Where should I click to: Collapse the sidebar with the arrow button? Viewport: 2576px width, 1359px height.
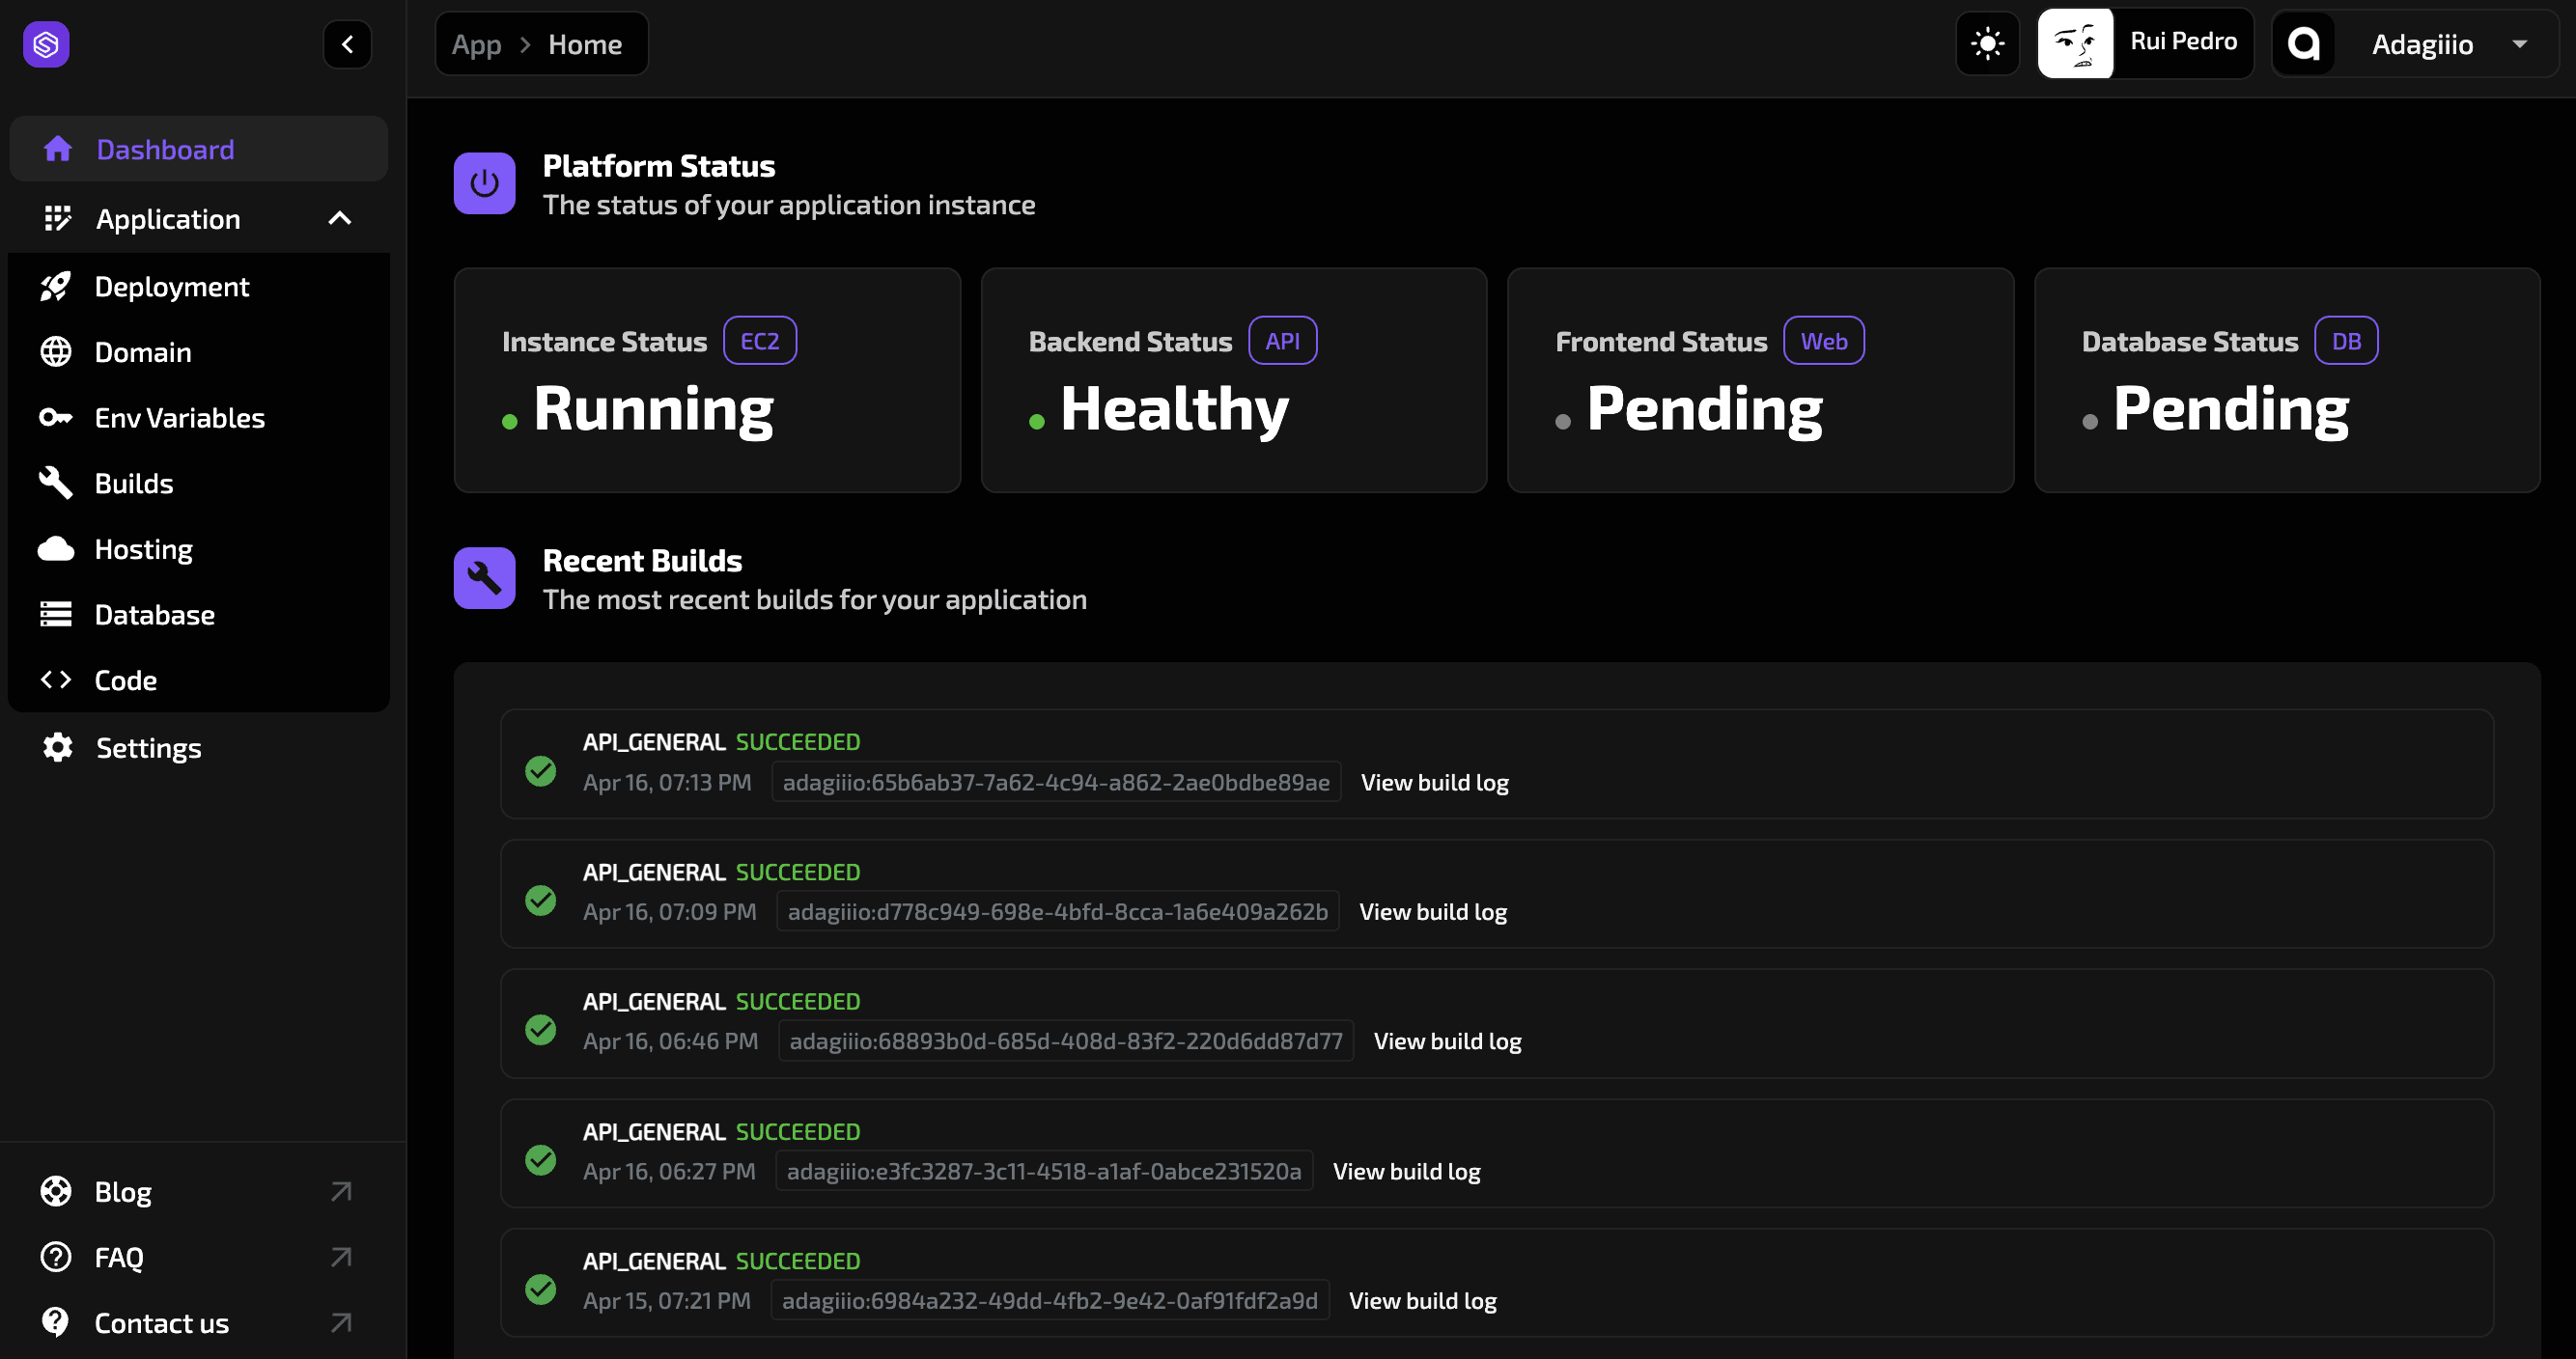pyautogui.click(x=347, y=44)
